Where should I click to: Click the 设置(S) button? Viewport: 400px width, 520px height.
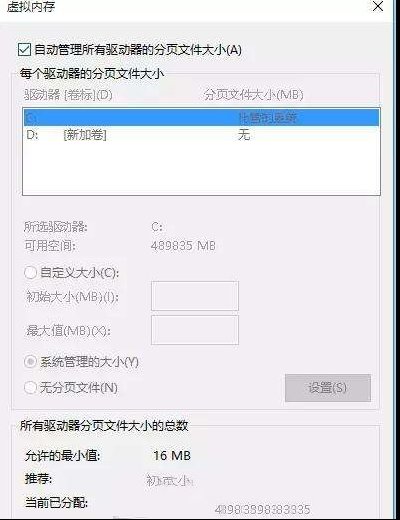click(328, 388)
